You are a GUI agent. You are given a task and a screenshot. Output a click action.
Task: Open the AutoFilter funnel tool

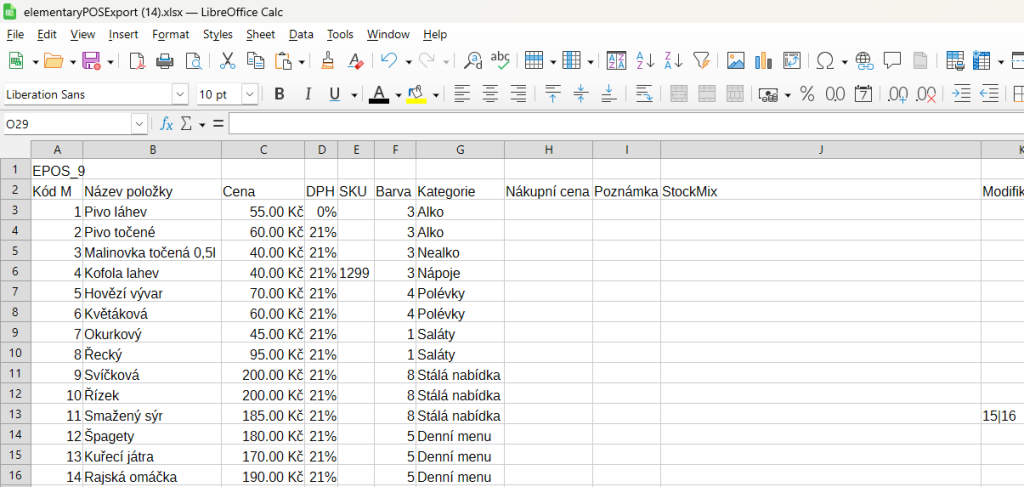[x=701, y=61]
